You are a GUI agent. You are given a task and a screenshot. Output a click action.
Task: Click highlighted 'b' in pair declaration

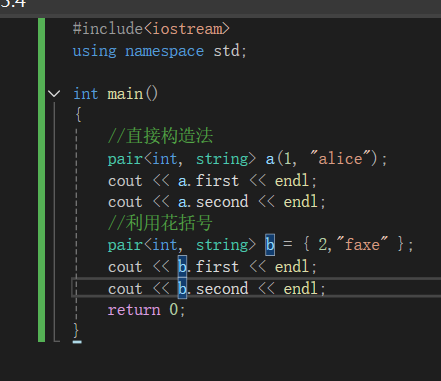[270, 245]
